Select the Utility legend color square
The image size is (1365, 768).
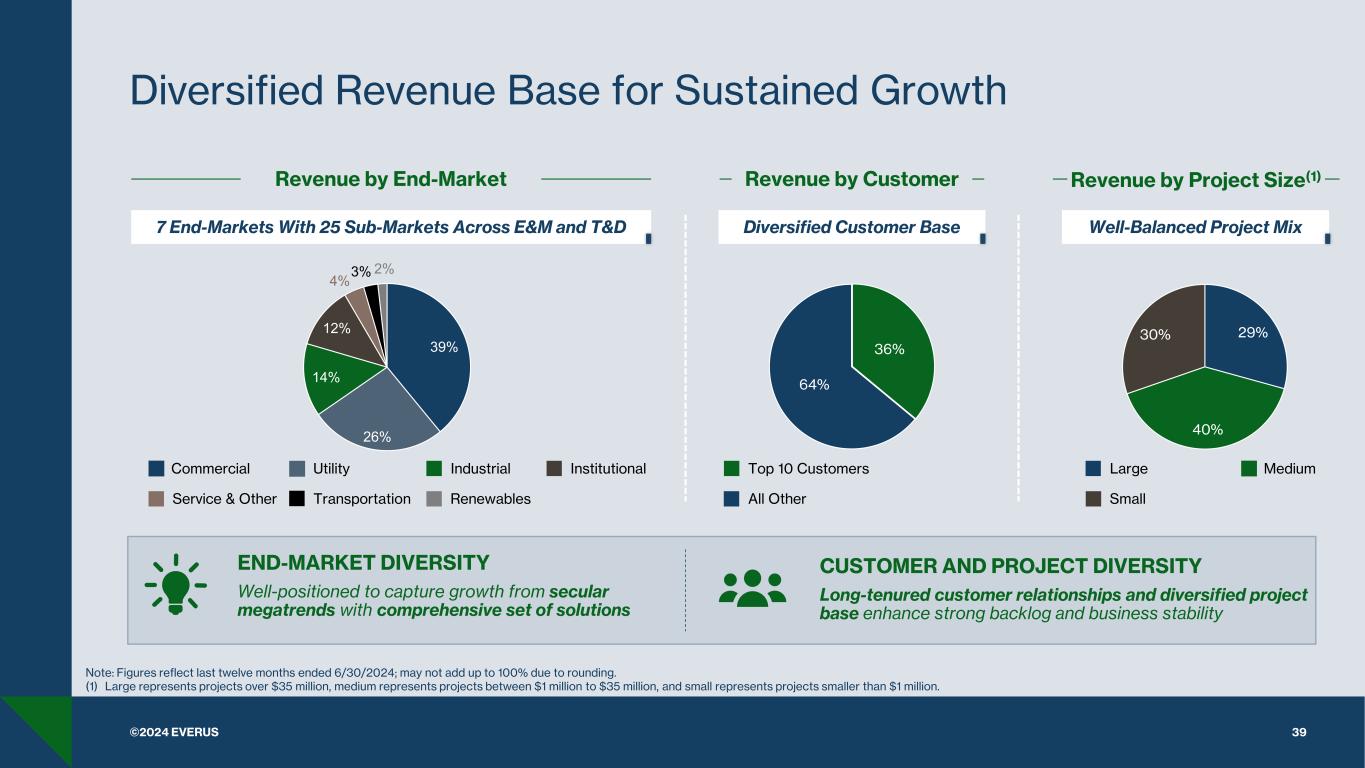click(297, 469)
